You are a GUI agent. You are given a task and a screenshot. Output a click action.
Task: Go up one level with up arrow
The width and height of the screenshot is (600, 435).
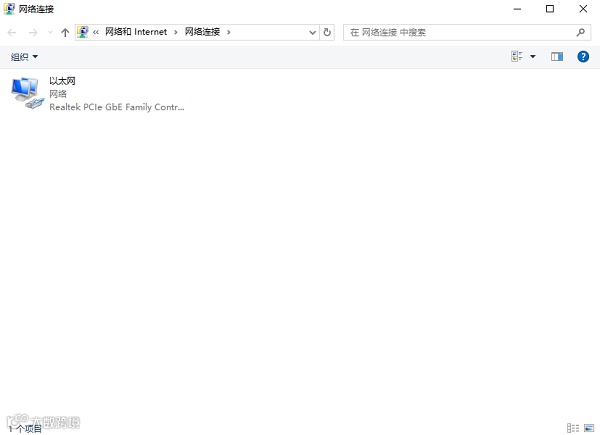[x=65, y=33]
